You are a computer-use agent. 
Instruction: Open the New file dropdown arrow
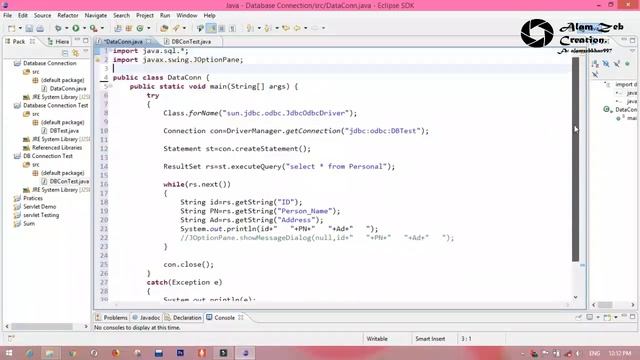(x=20, y=28)
